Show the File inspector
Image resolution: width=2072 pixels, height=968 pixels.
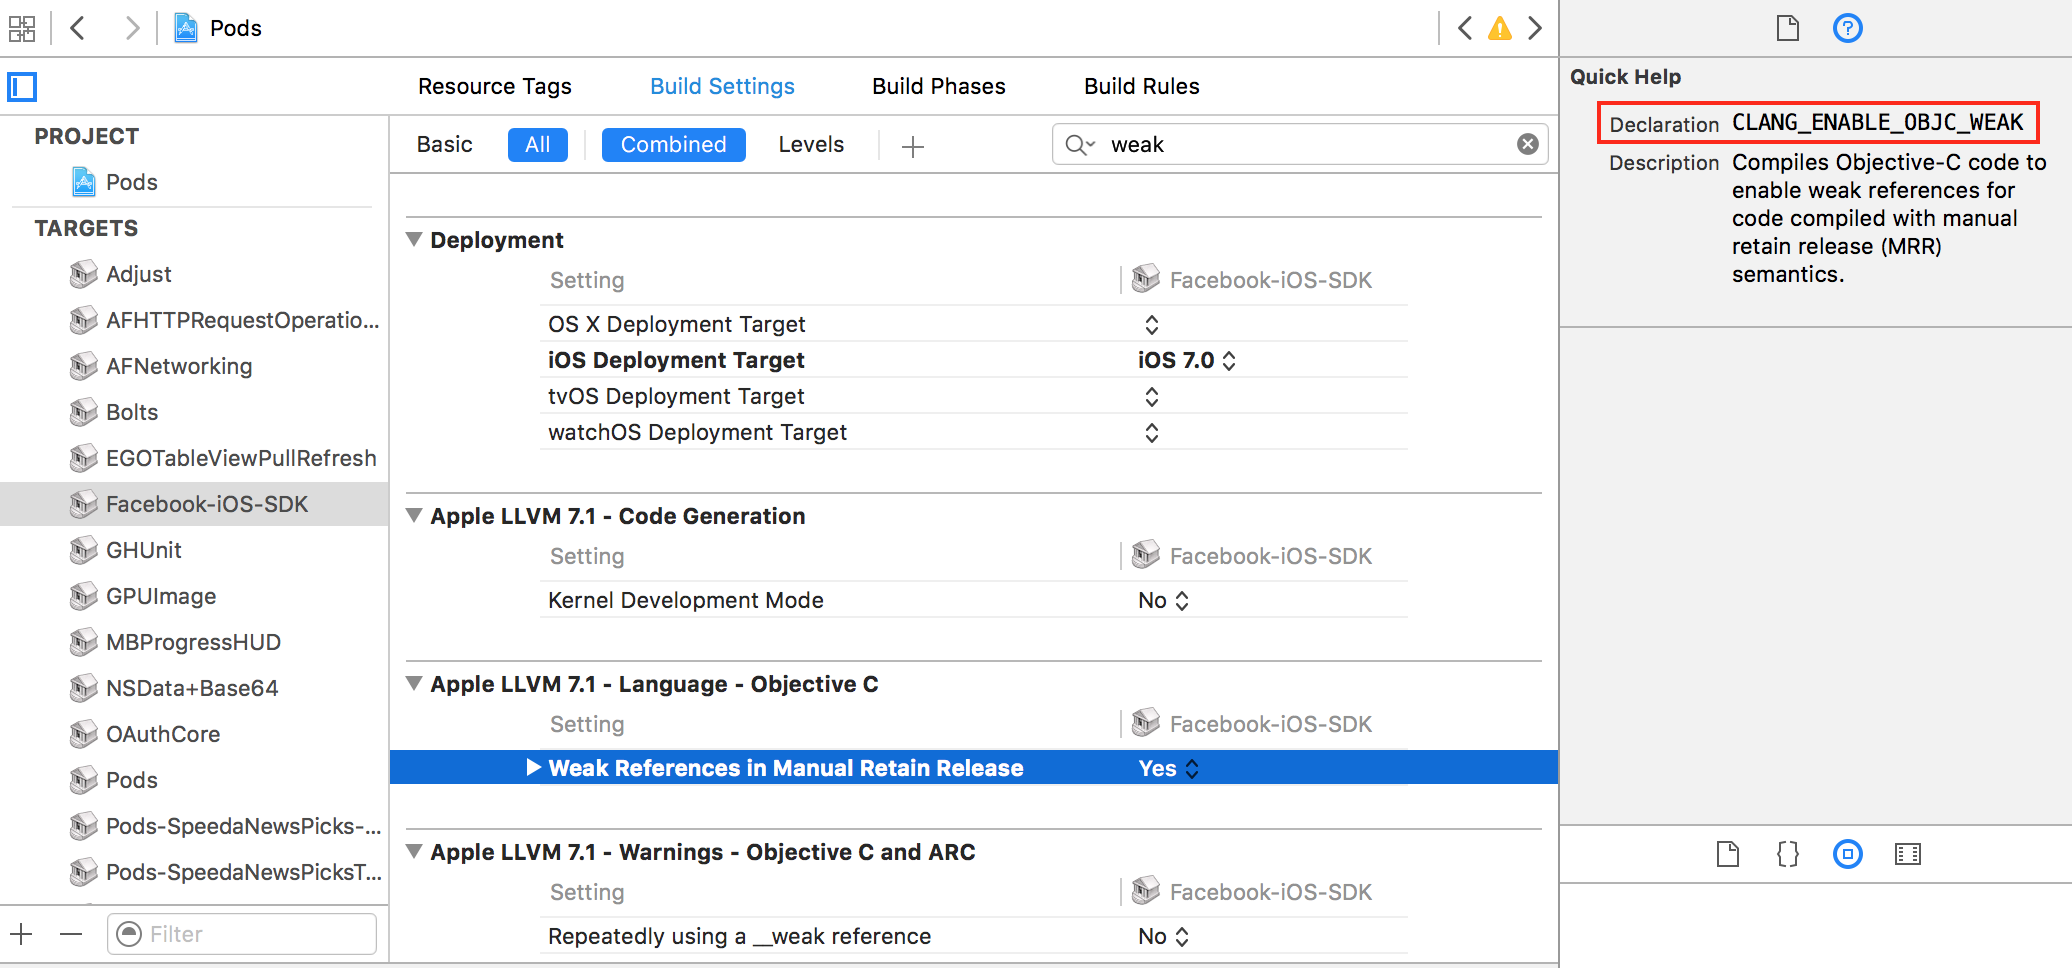1787,28
